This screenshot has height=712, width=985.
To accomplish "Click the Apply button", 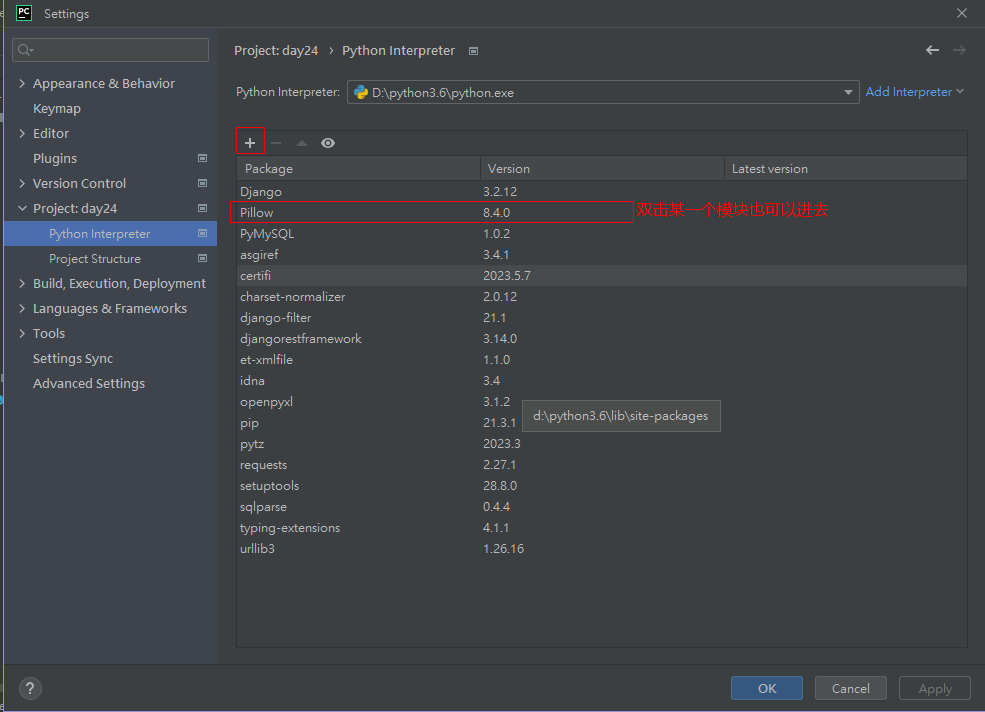I will (x=935, y=688).
